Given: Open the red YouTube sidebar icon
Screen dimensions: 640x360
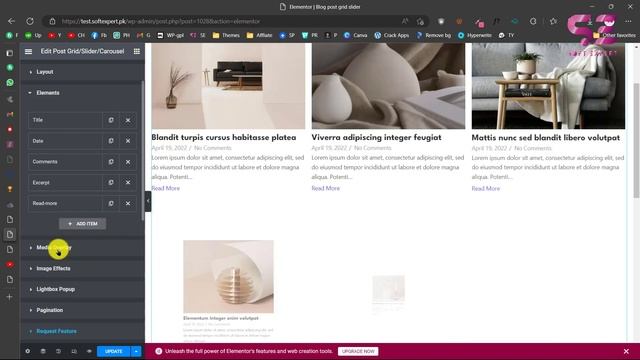Looking at the screenshot, I should tap(10, 264).
